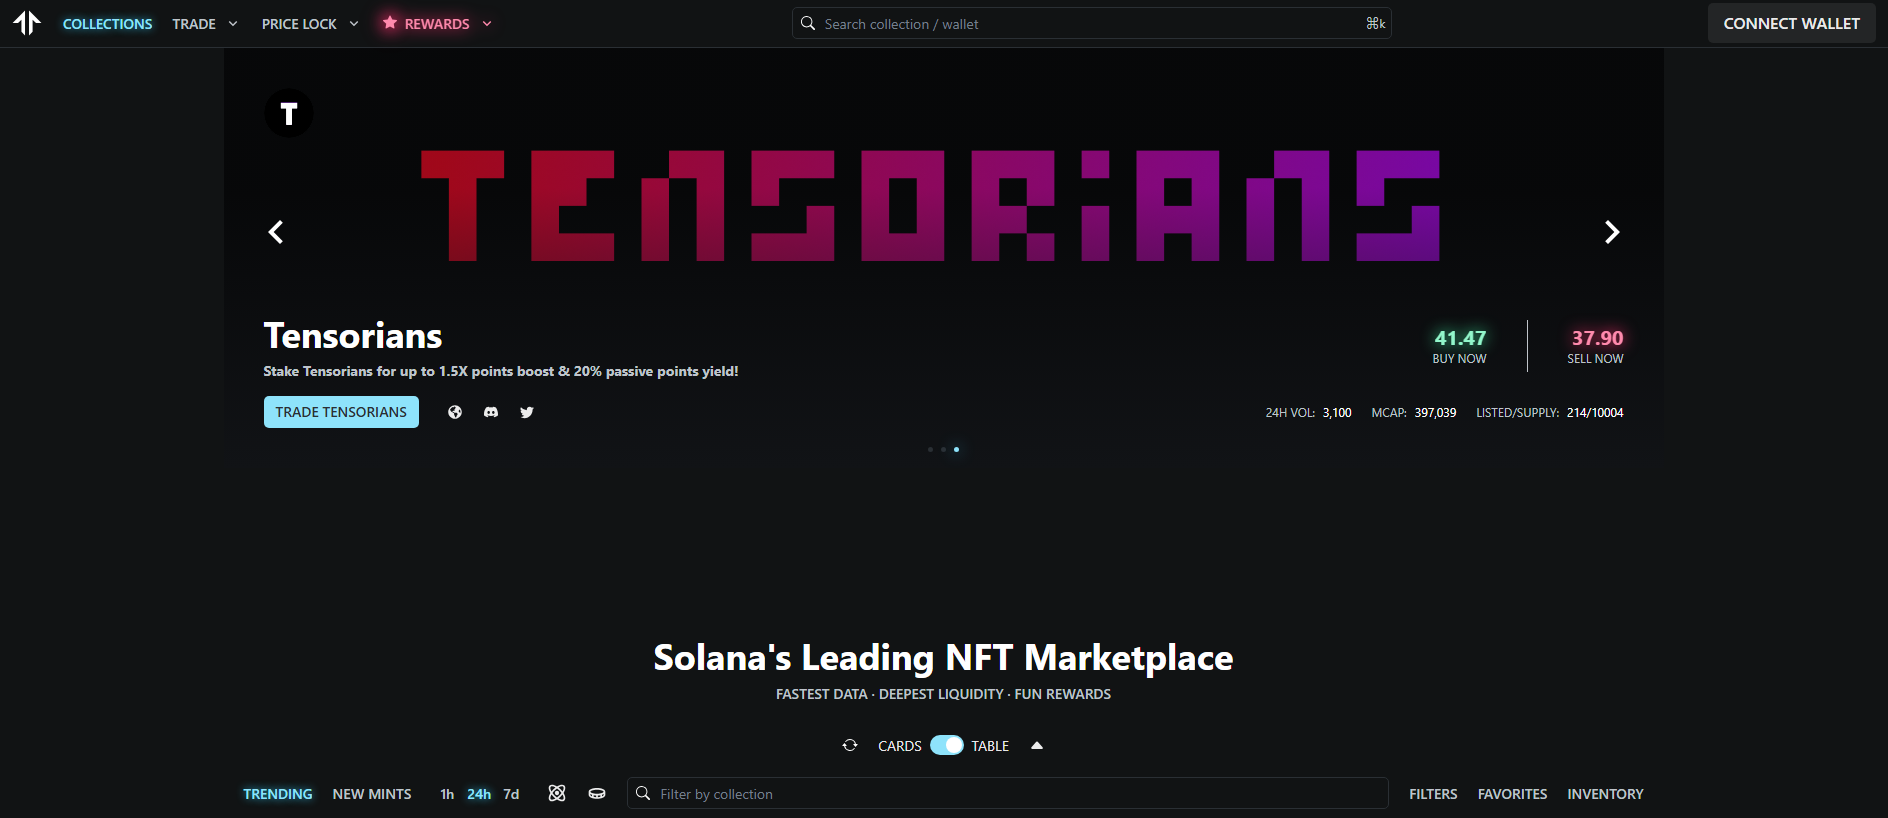Open the Tensorians Twitter link

(x=527, y=412)
